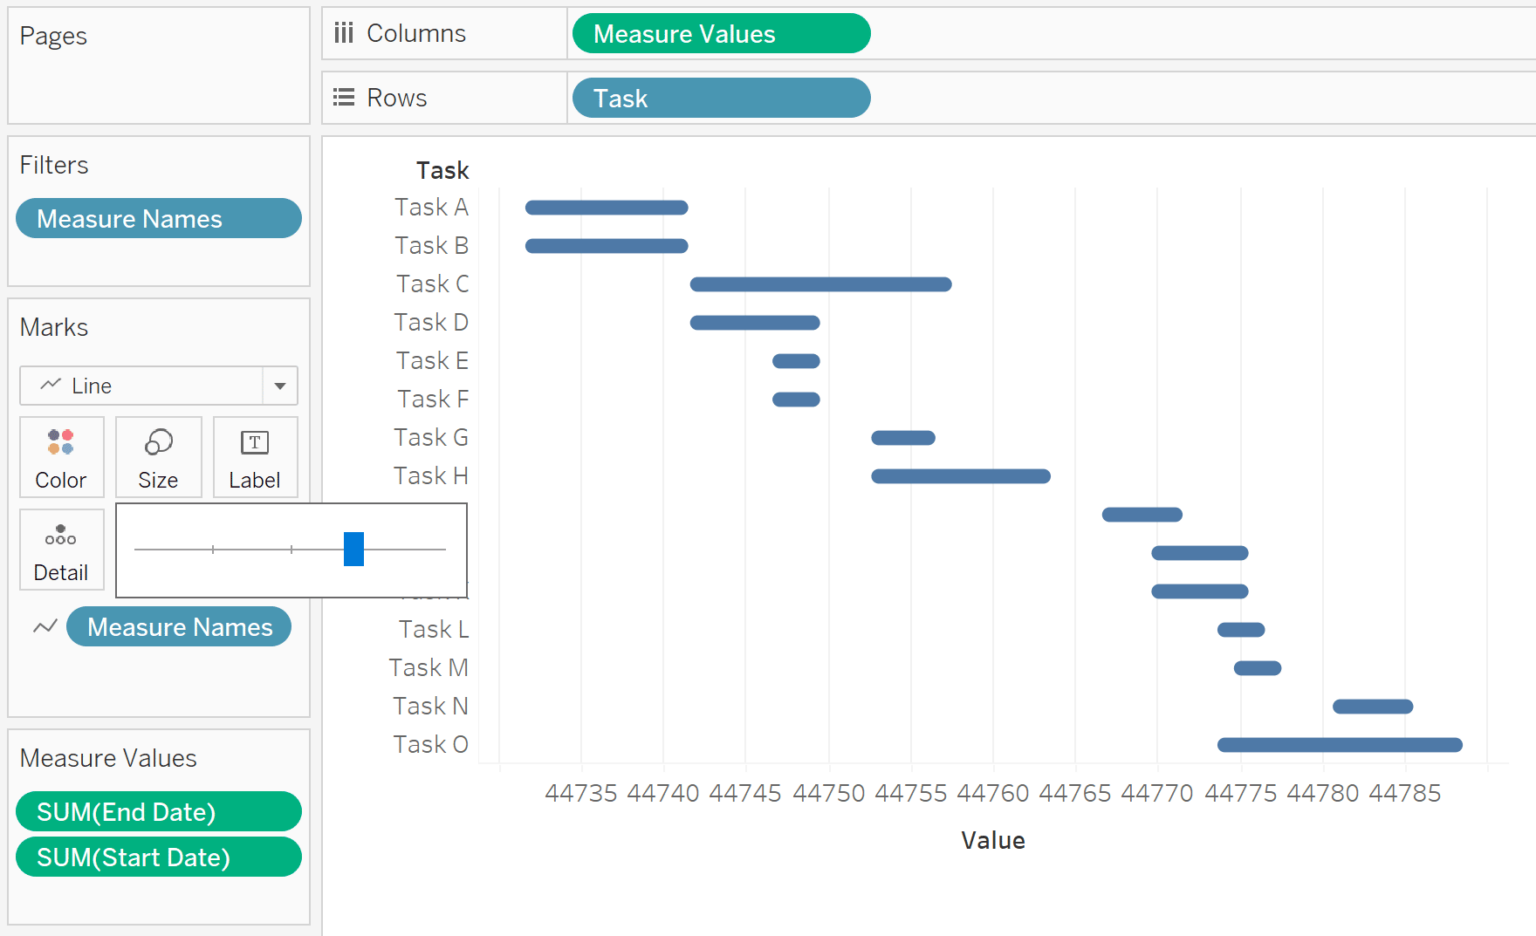Click the Rows shelf icon
This screenshot has width=1536, height=936.
pyautogui.click(x=343, y=96)
